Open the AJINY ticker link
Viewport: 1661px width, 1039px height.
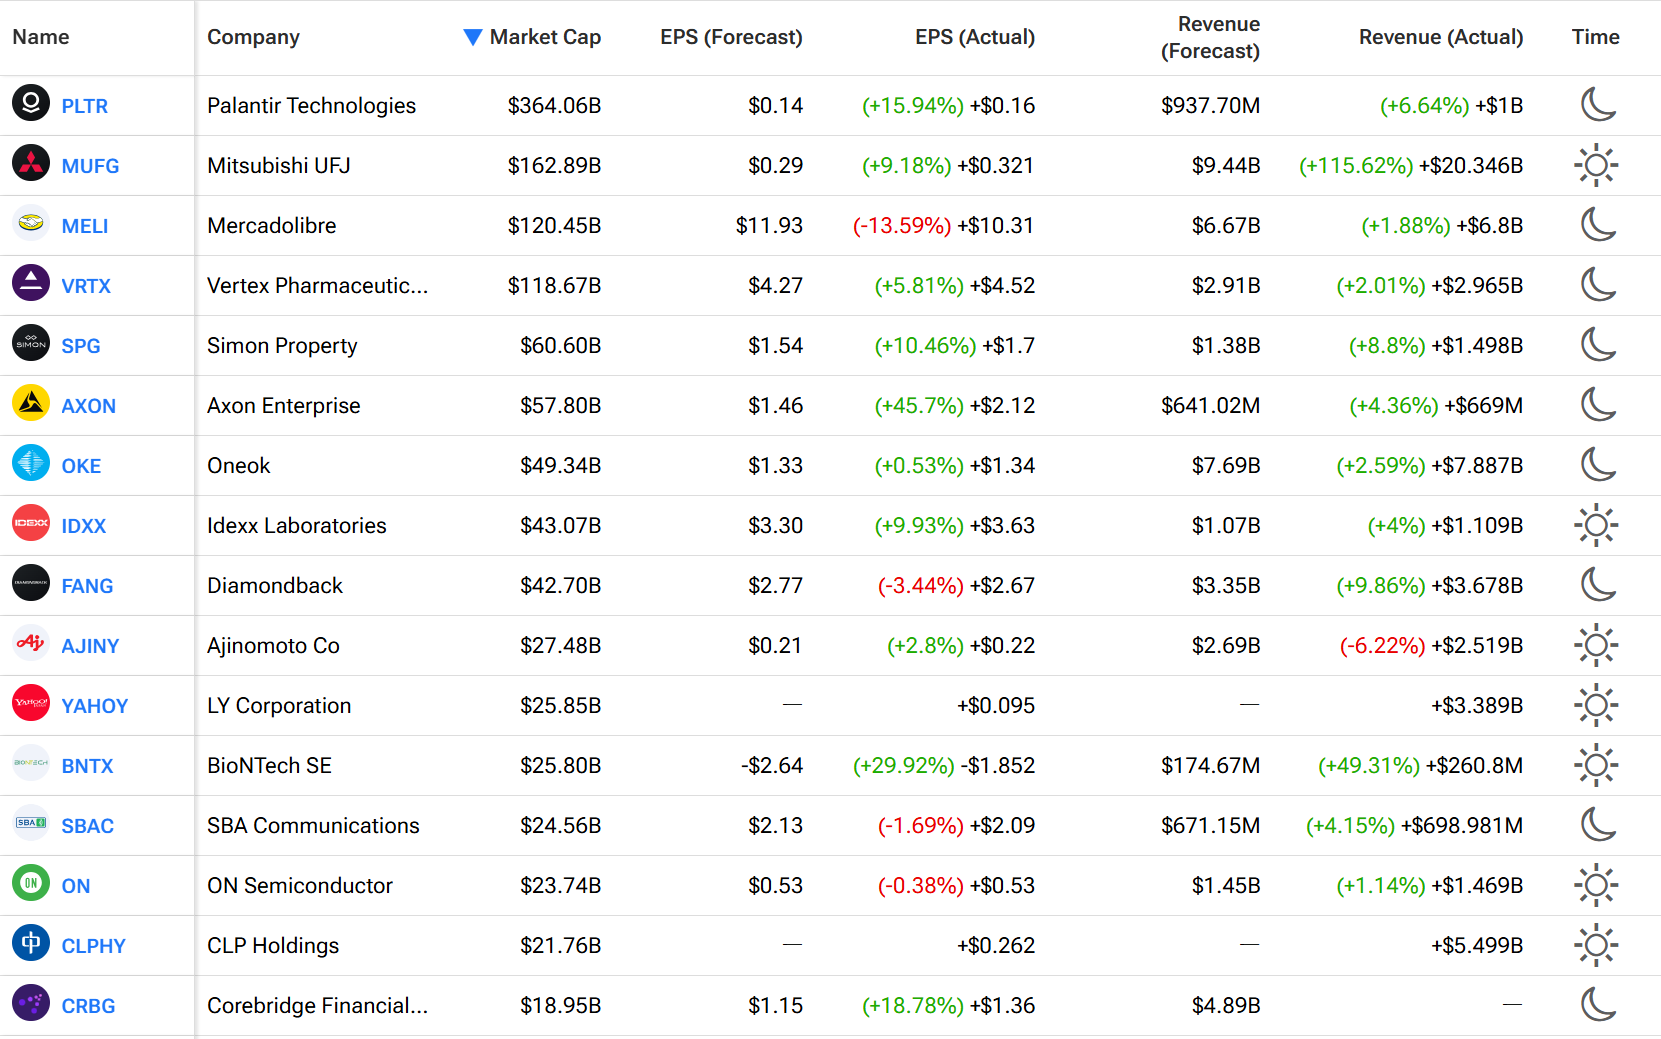(x=90, y=646)
